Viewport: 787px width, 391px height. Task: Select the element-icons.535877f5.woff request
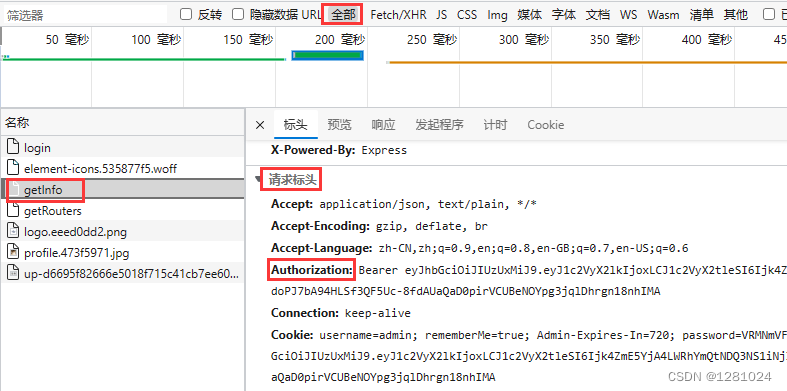point(122,169)
